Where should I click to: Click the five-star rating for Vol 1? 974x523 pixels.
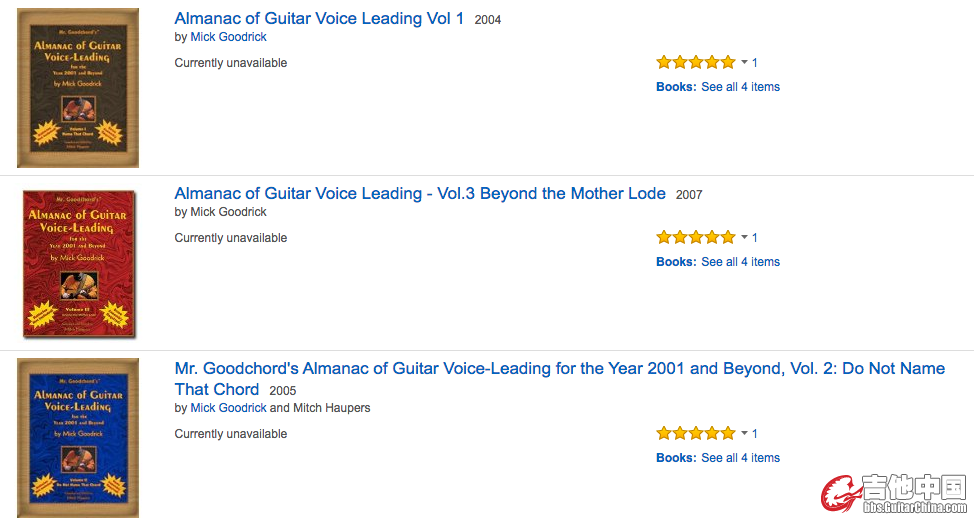click(x=695, y=62)
